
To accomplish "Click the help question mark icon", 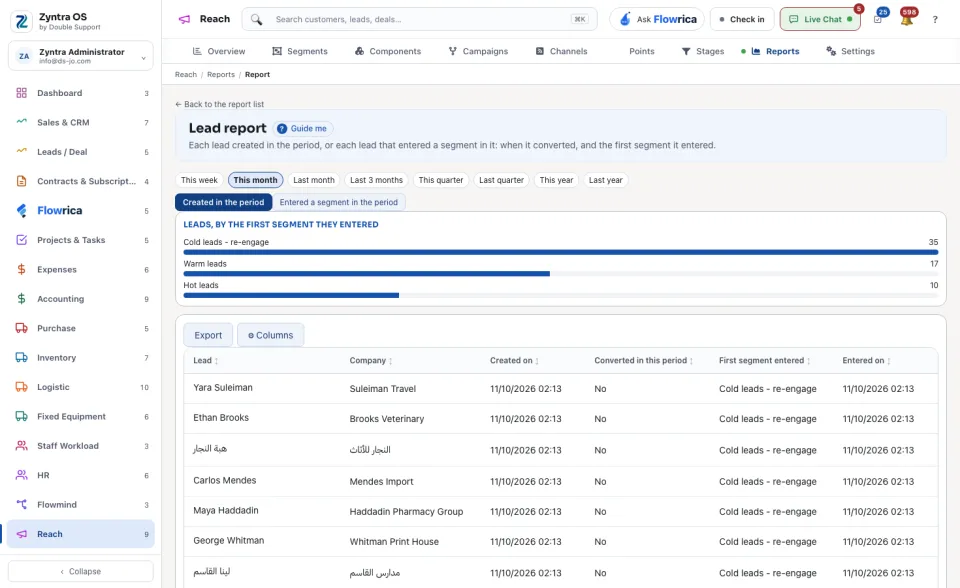I will (x=935, y=20).
